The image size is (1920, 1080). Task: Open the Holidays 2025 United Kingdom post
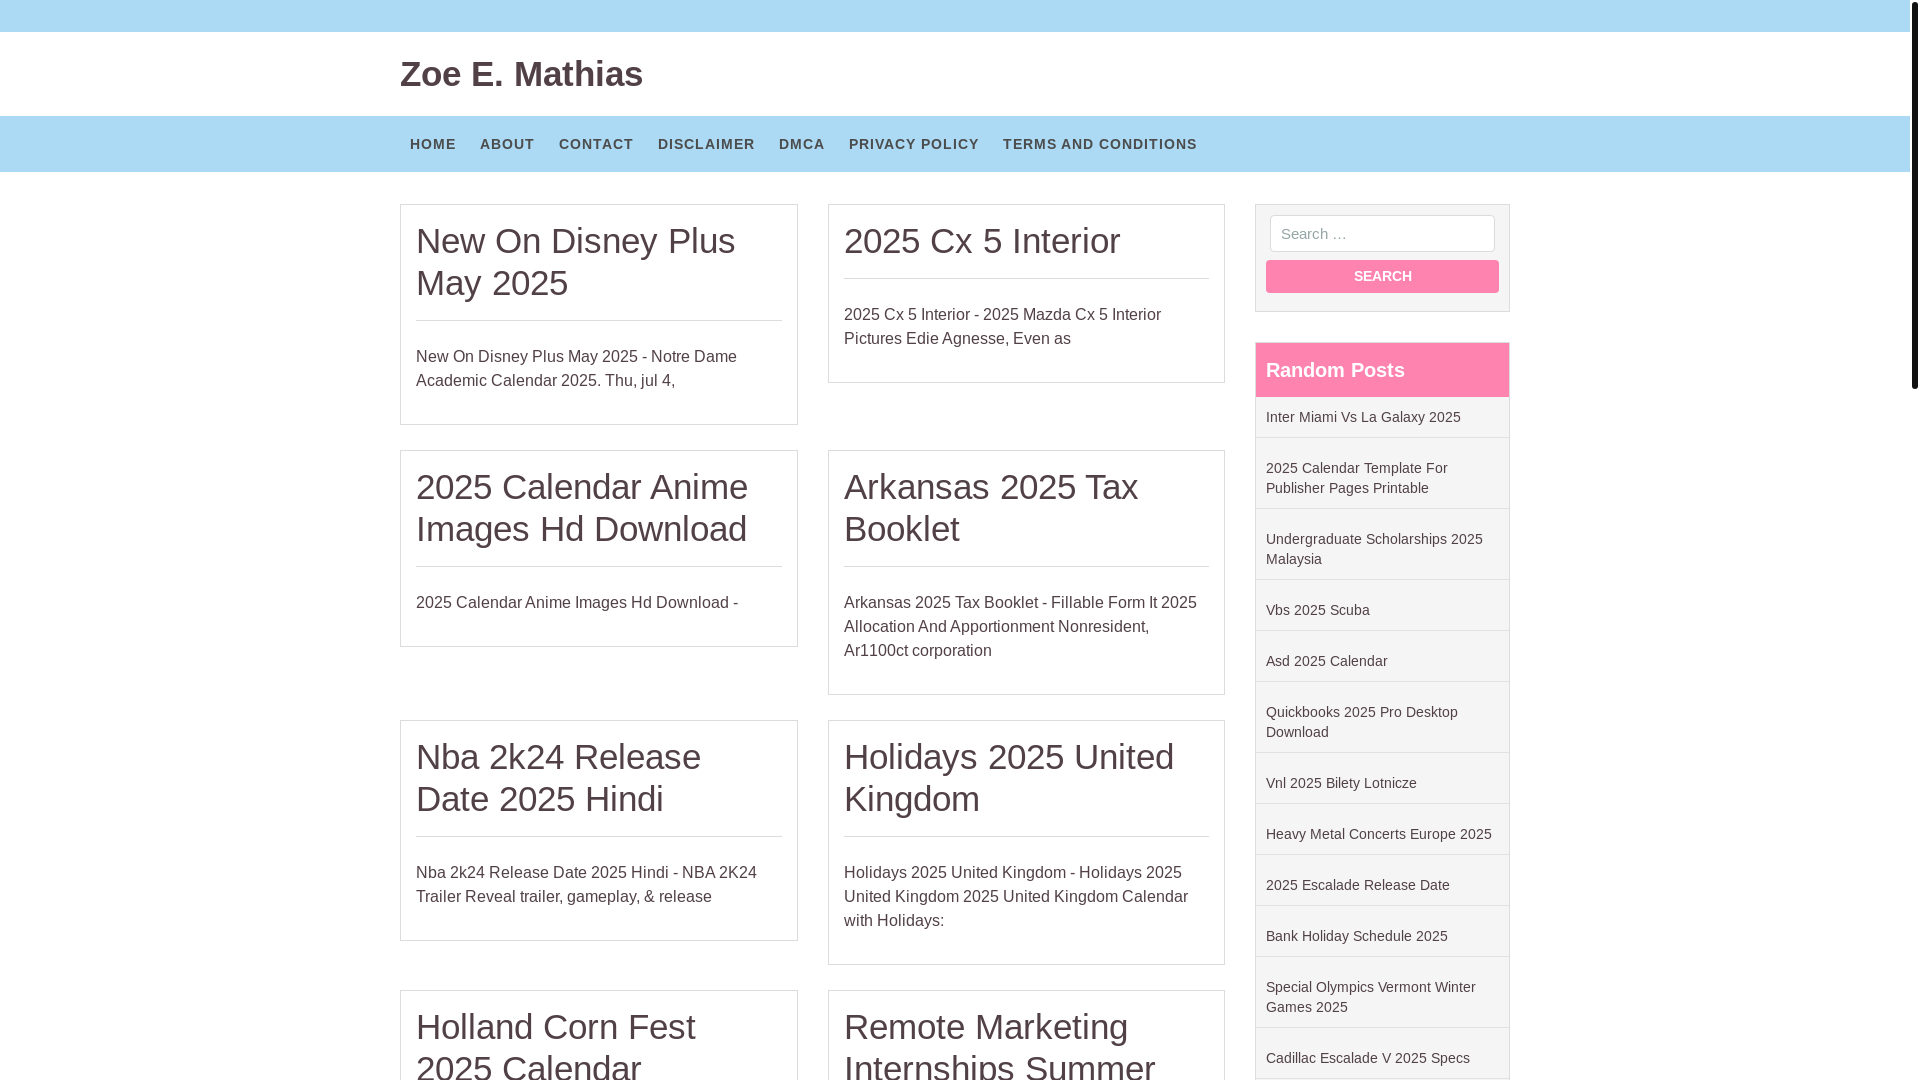pos(1009,778)
